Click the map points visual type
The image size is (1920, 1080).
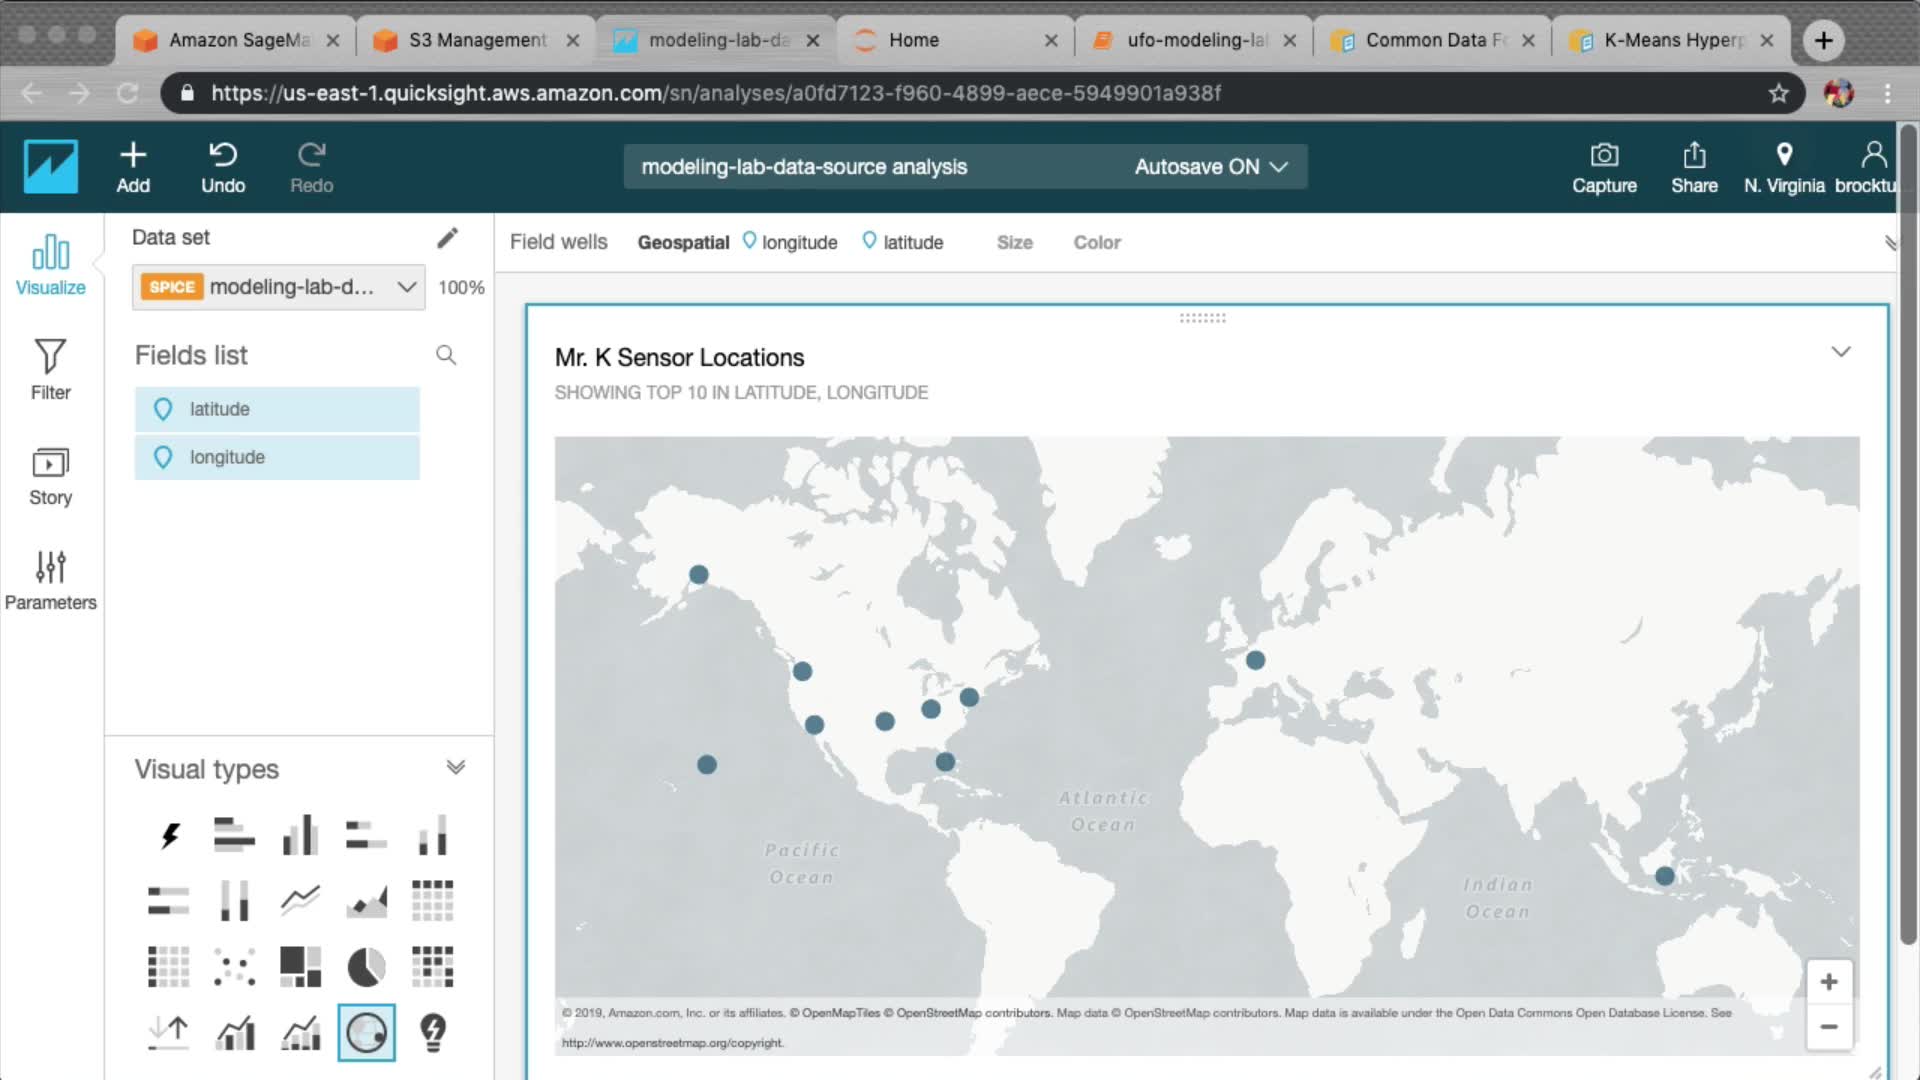pyautogui.click(x=366, y=1032)
